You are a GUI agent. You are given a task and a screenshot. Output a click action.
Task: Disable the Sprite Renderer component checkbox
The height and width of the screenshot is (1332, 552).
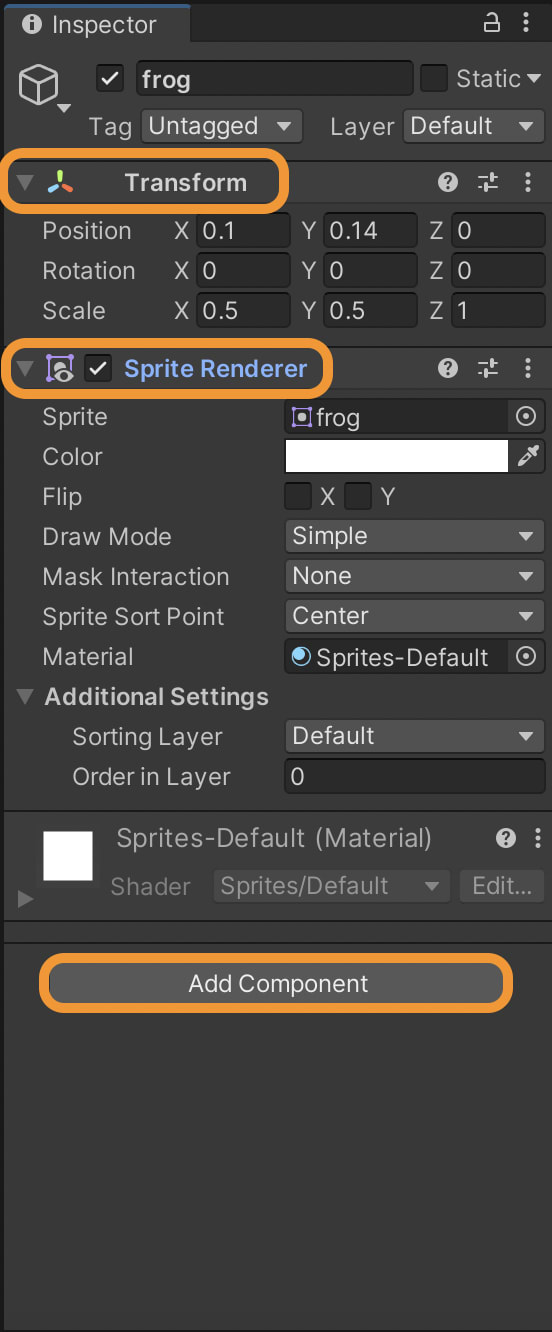98,368
